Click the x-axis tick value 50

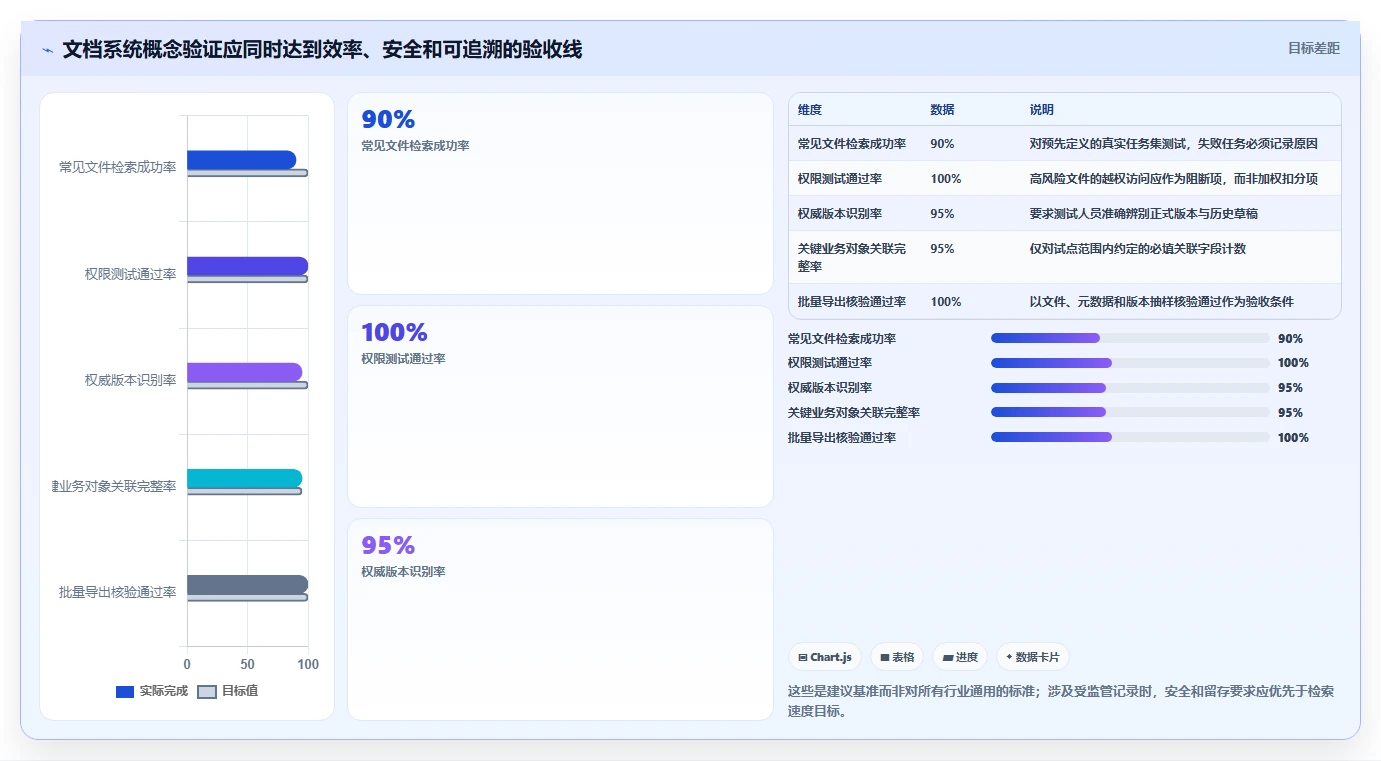(247, 664)
